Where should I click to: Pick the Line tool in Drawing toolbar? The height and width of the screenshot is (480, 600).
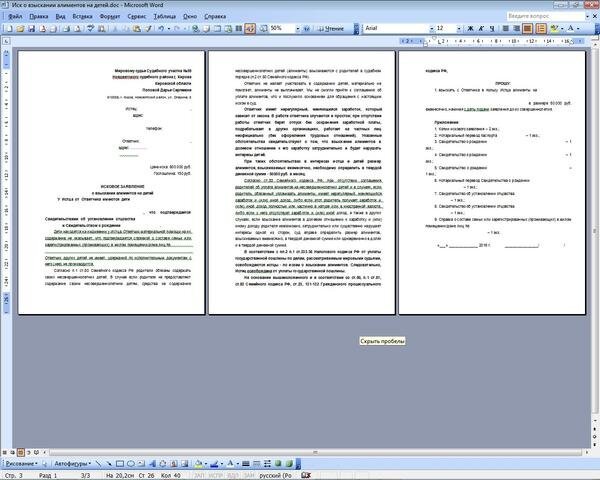(104, 464)
